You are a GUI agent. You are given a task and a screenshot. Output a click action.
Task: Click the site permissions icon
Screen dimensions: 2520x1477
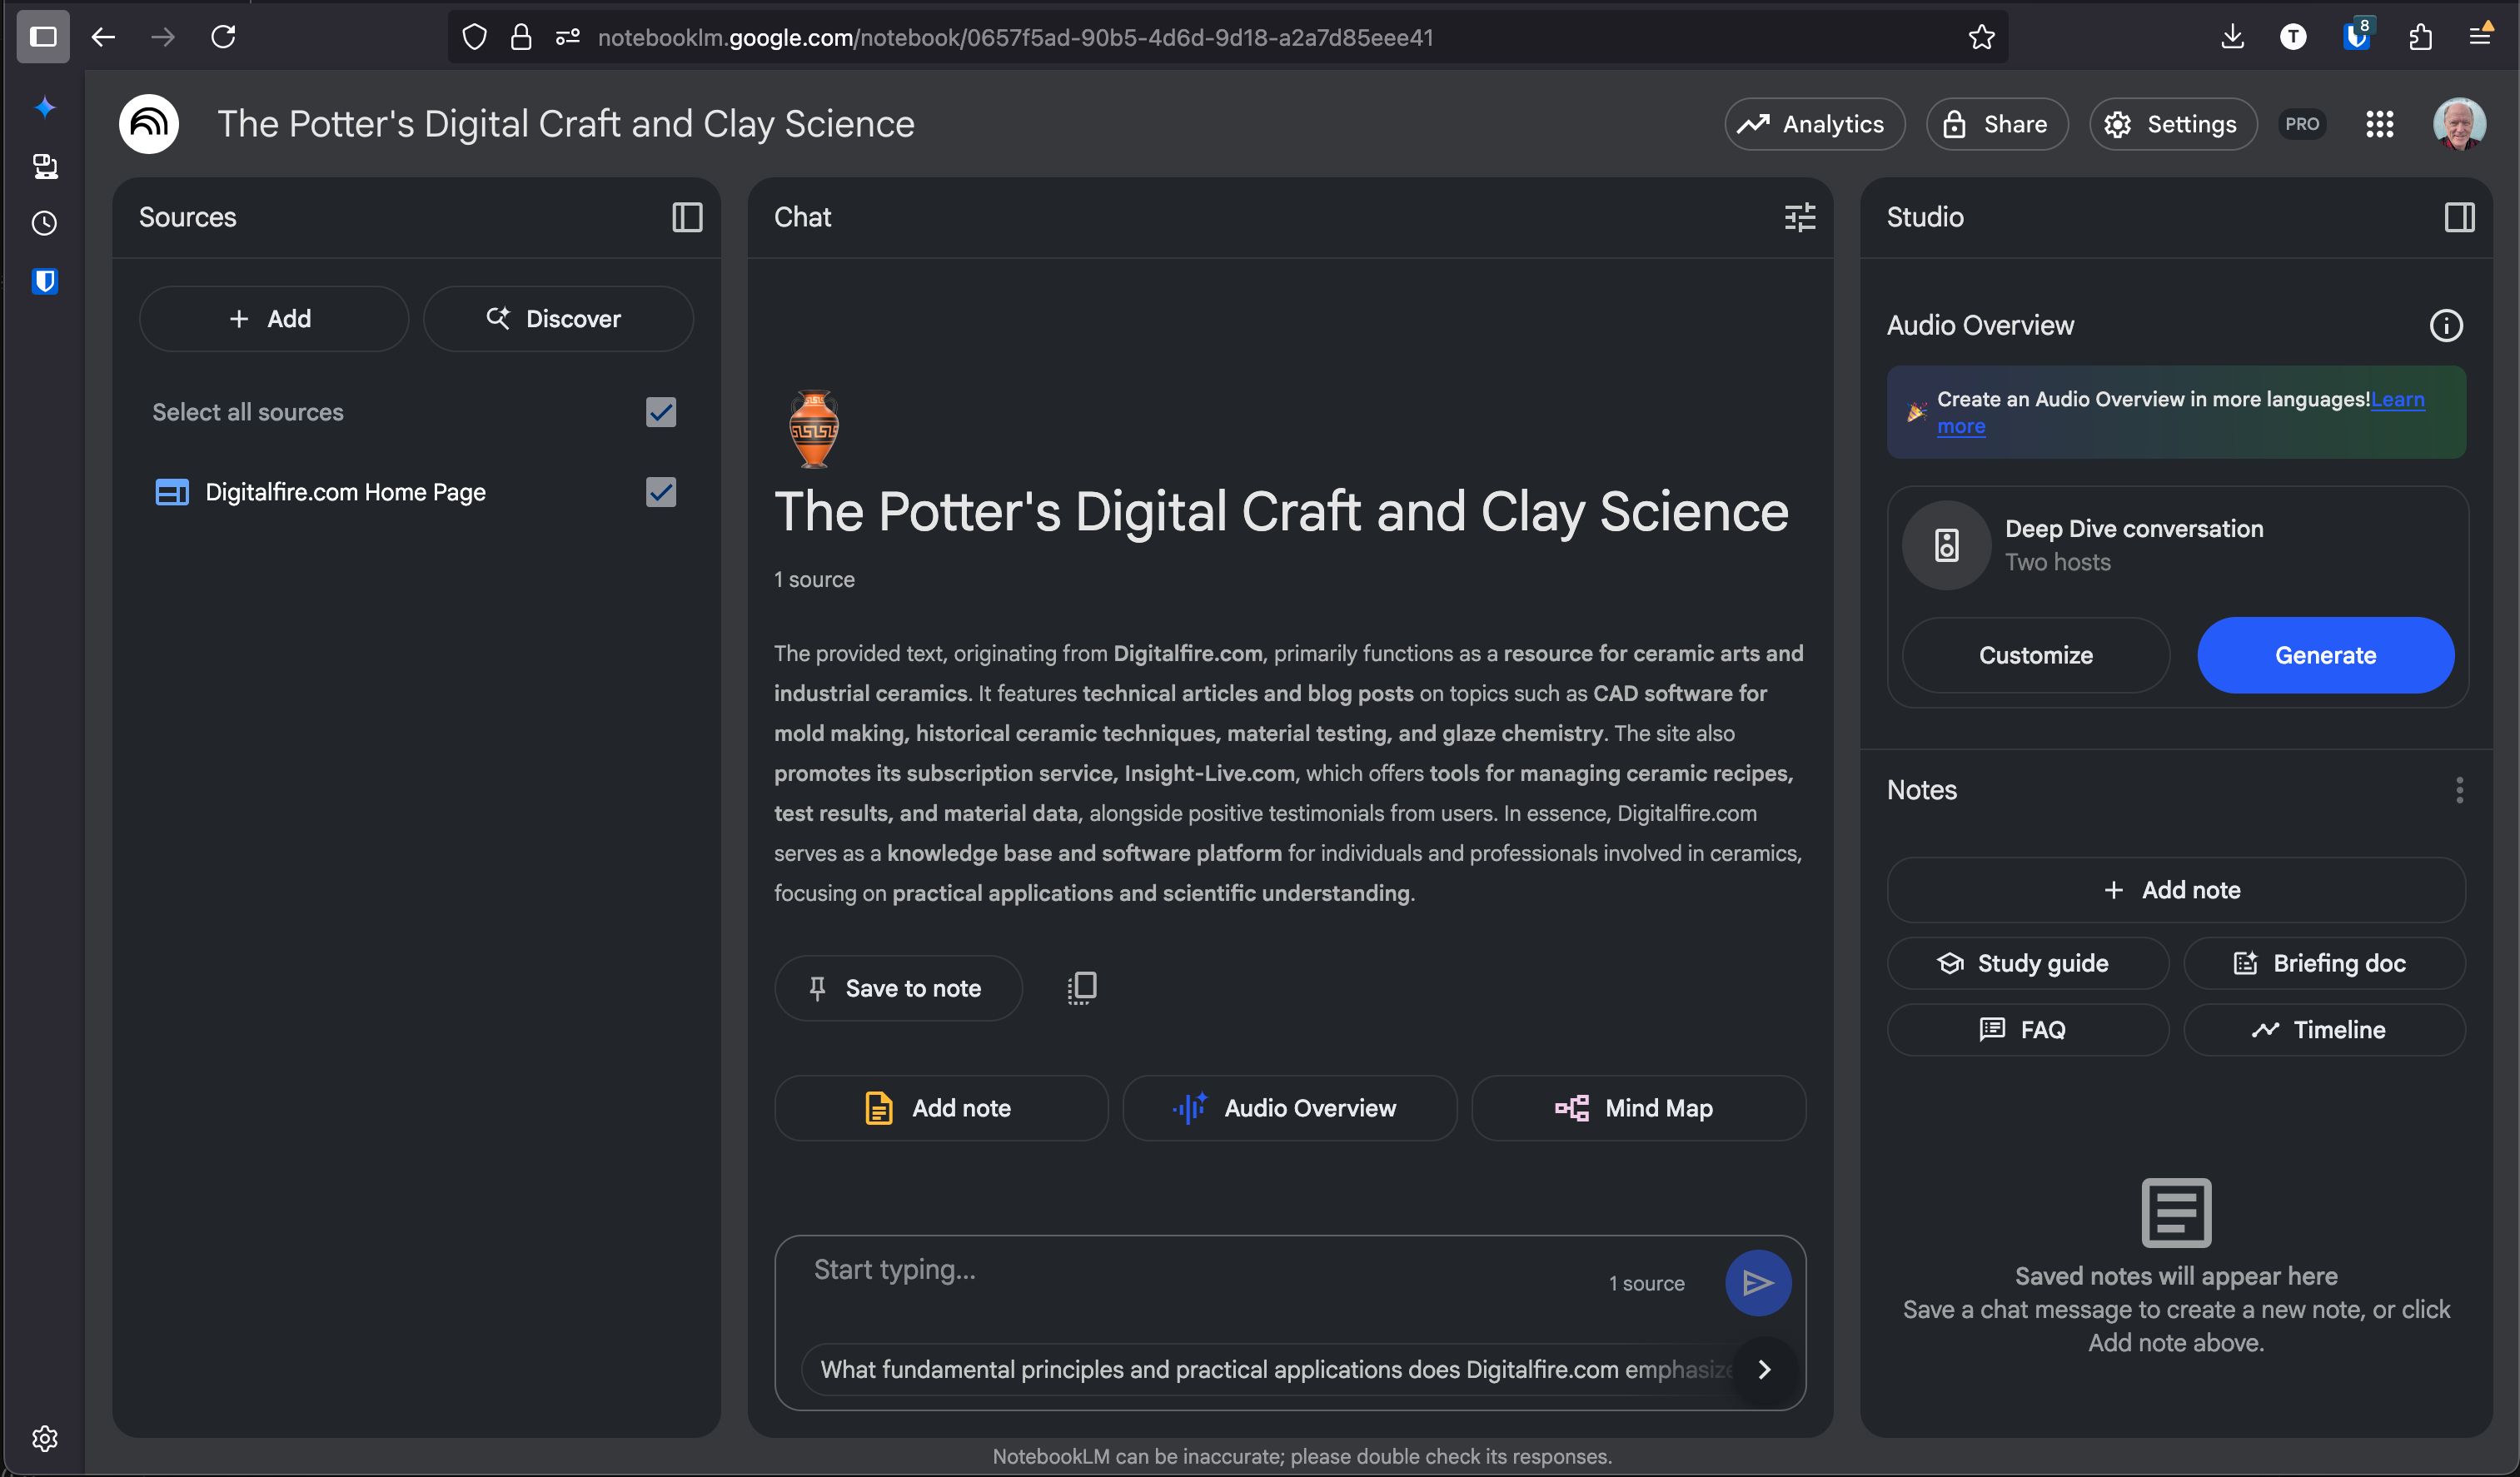click(567, 37)
